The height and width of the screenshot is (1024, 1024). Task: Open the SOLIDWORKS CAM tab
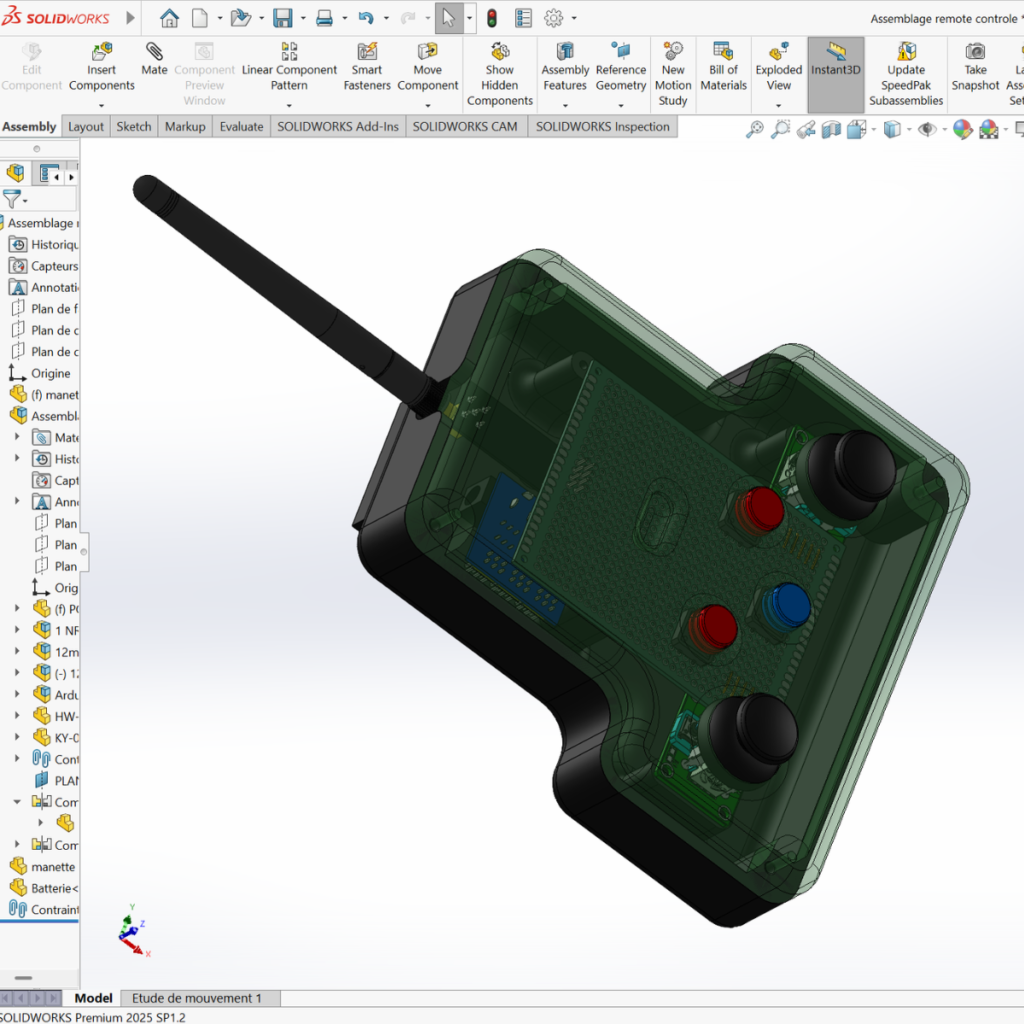465,127
